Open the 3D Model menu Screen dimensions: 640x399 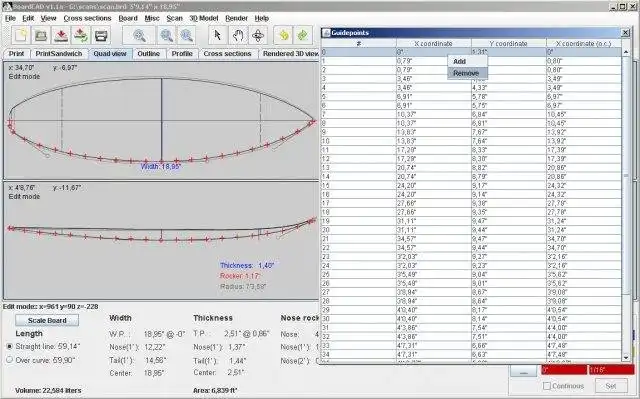click(204, 18)
